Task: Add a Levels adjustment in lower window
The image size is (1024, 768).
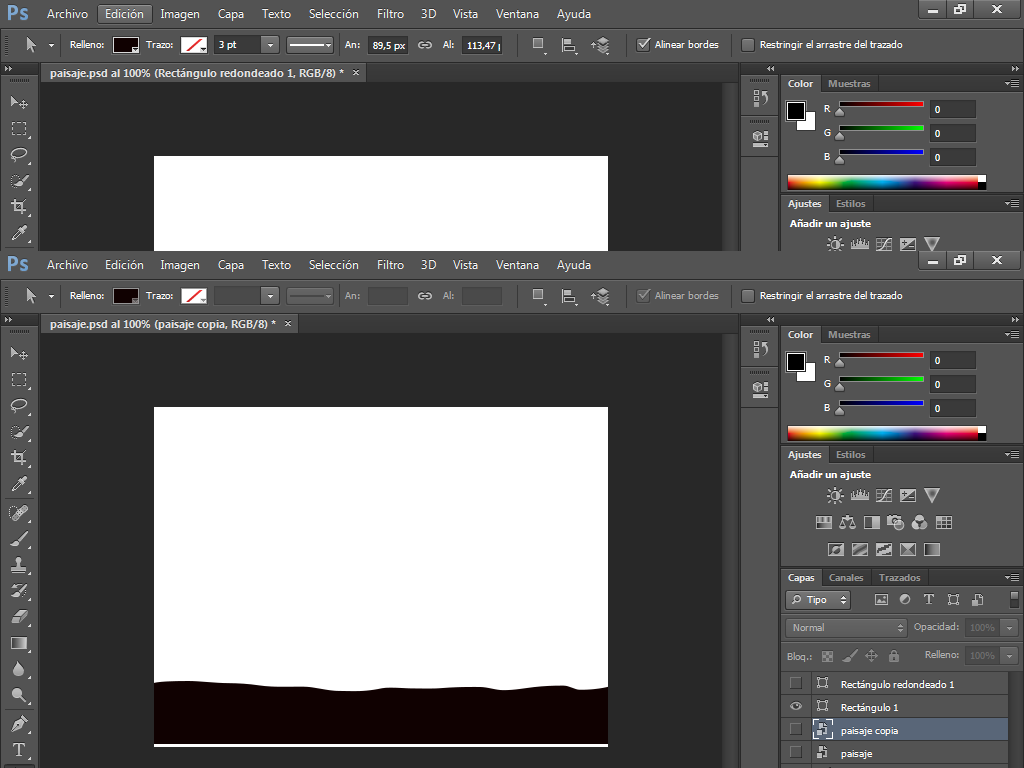Action: [859, 496]
